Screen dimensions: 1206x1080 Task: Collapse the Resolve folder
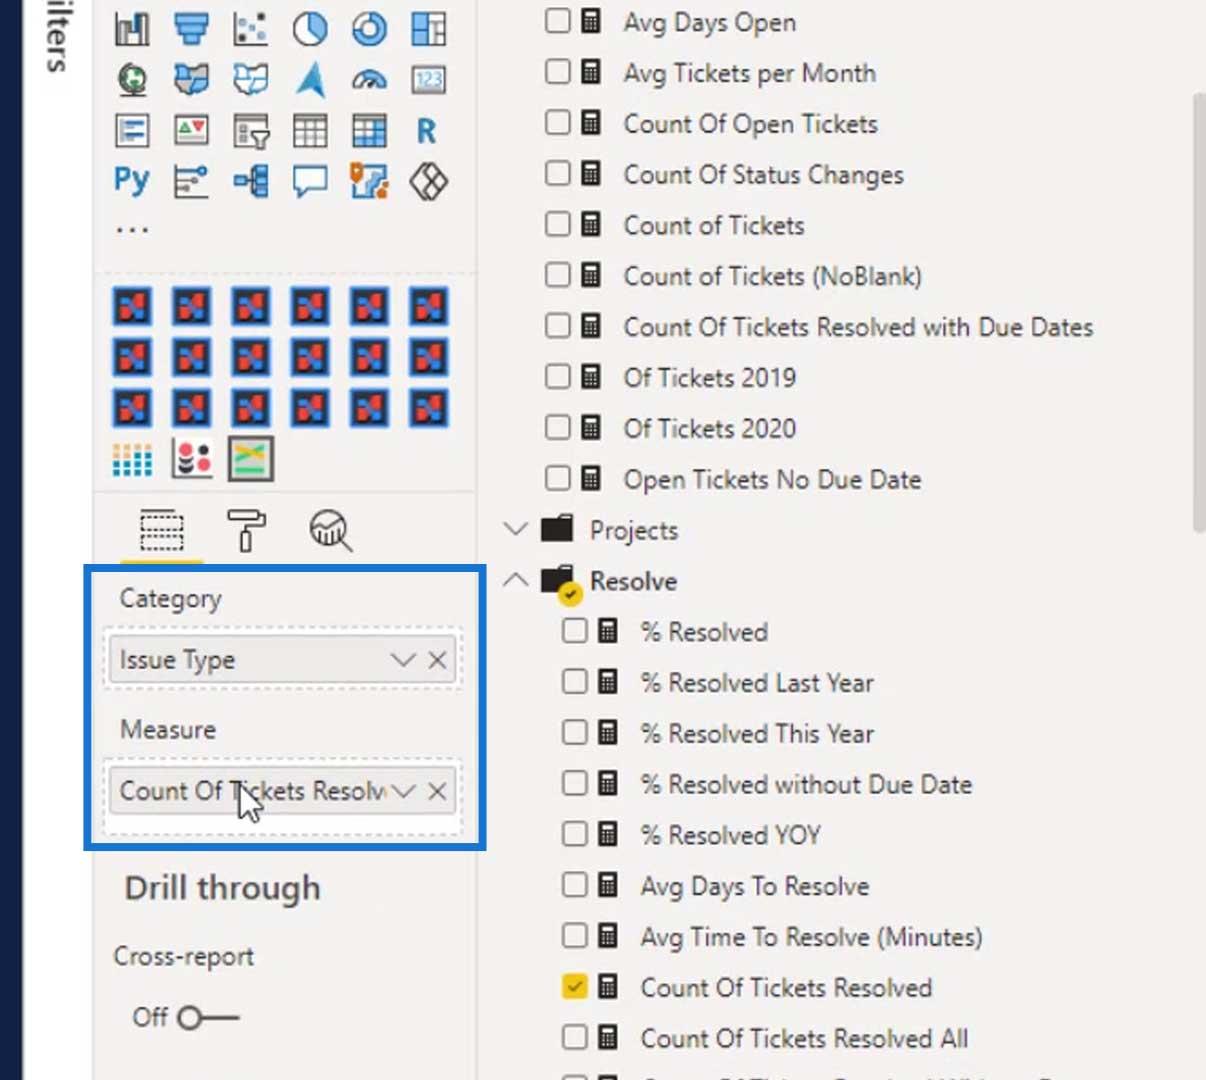point(515,580)
